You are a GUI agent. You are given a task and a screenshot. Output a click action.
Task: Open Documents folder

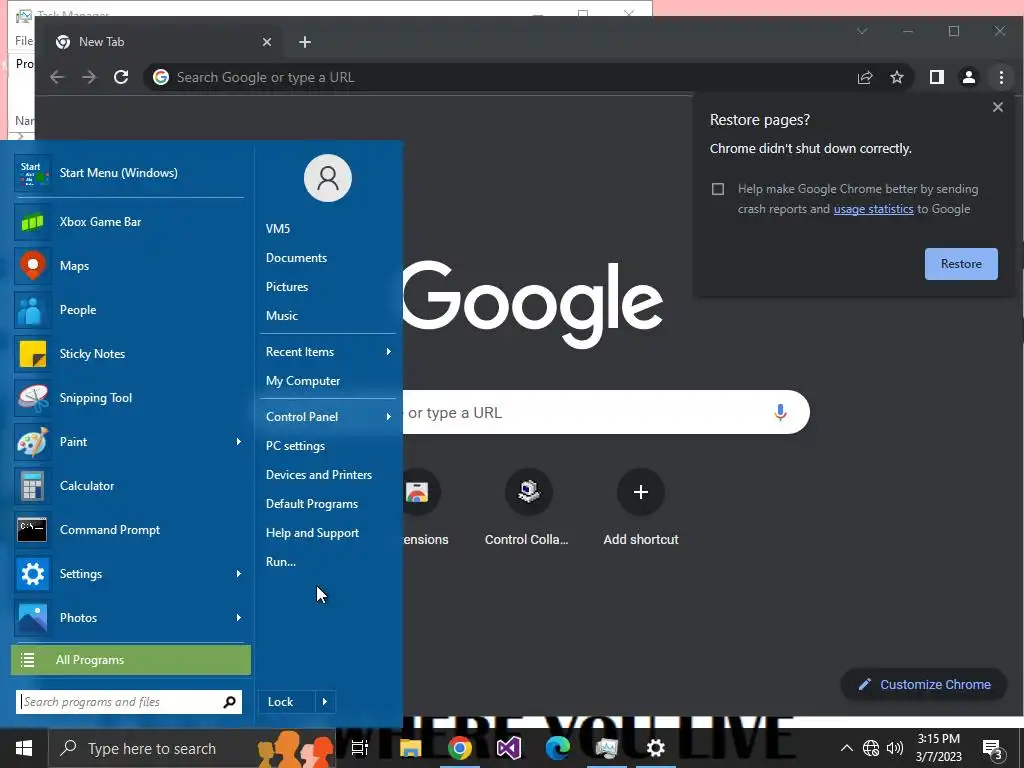click(x=296, y=258)
